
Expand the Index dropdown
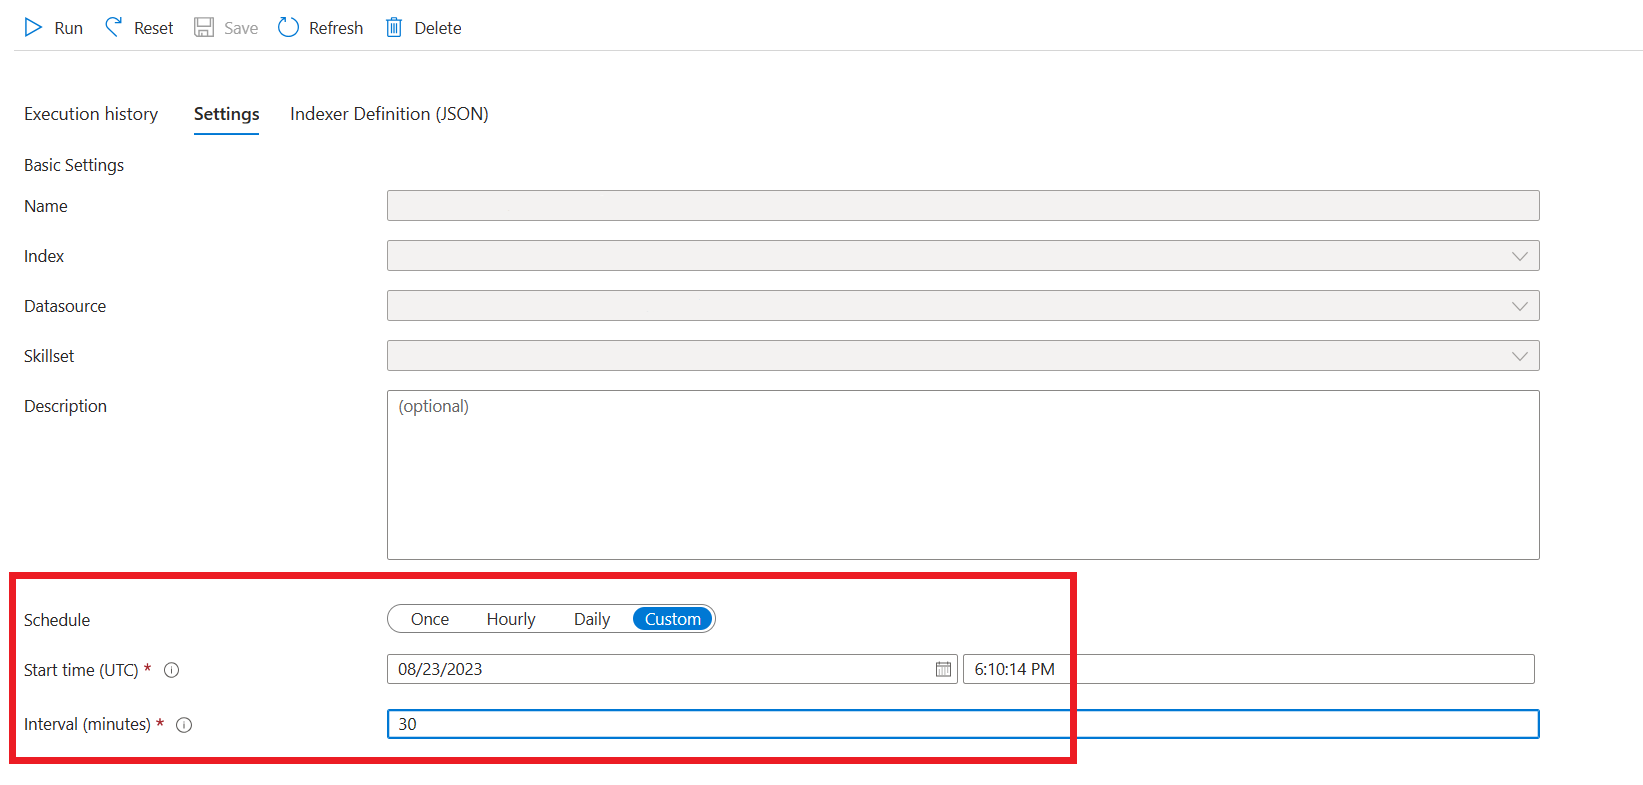tap(1520, 256)
